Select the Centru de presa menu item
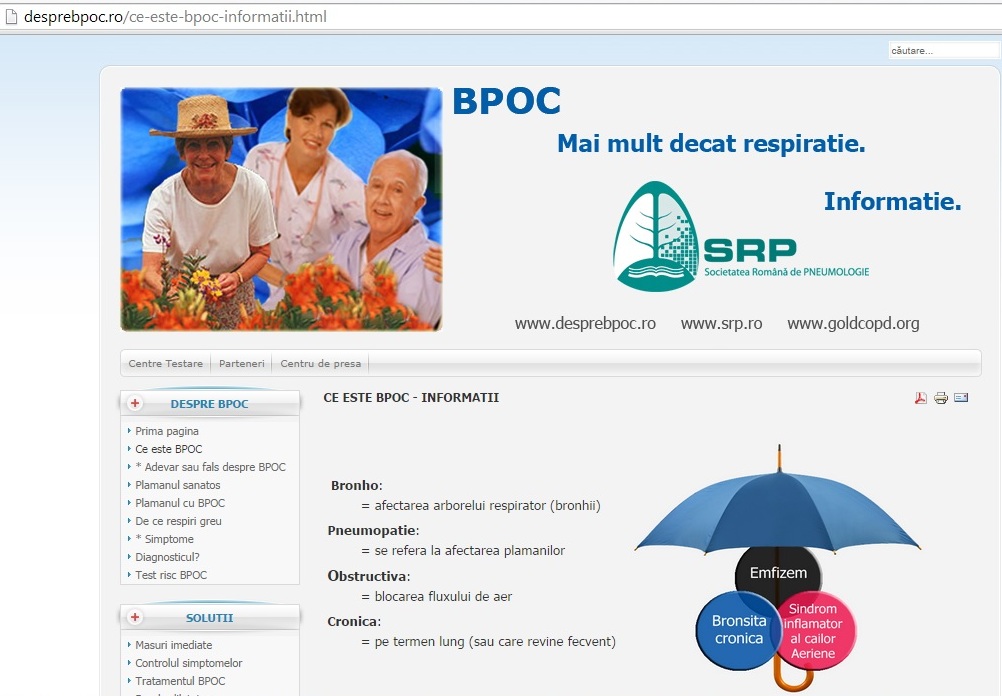The height and width of the screenshot is (696, 1002). pyautogui.click(x=320, y=364)
